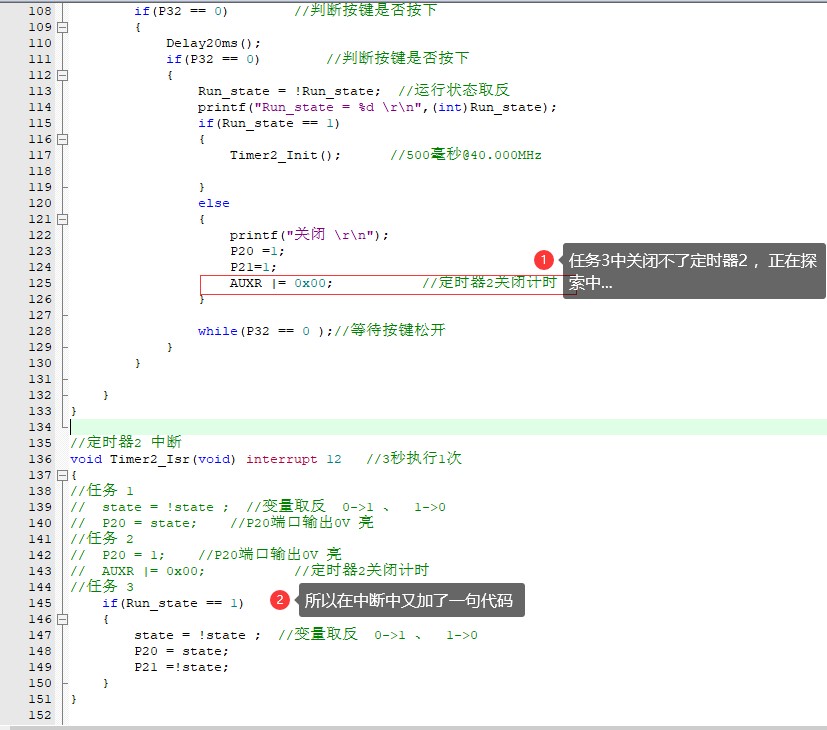Collapse Timer2_Isr function body at line 137
This screenshot has width=827, height=730.
(x=62, y=475)
